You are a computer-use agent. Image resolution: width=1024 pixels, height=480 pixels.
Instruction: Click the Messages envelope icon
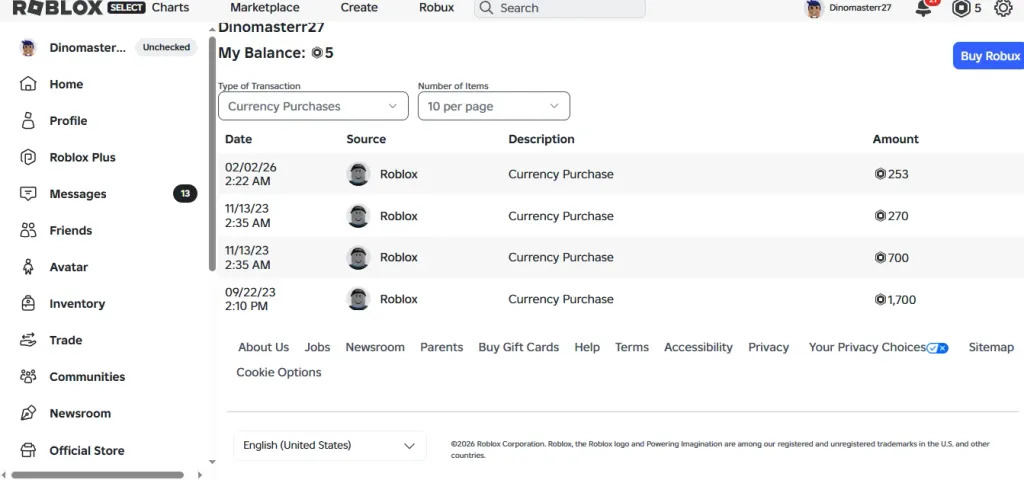pyautogui.click(x=28, y=194)
